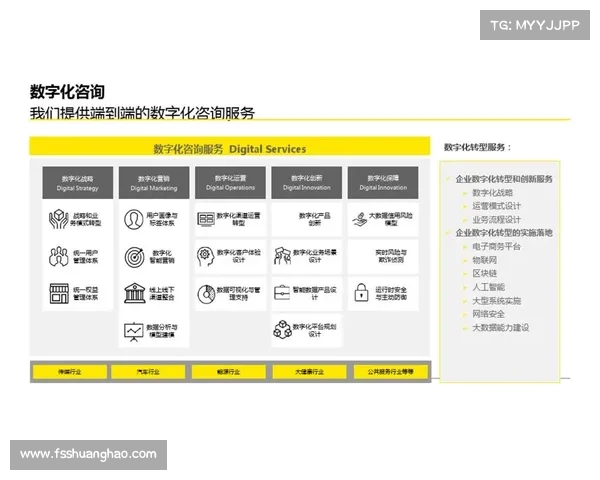
Task: Click the 实时风险与欺诈侦测 card text
Action: [x=391, y=256]
